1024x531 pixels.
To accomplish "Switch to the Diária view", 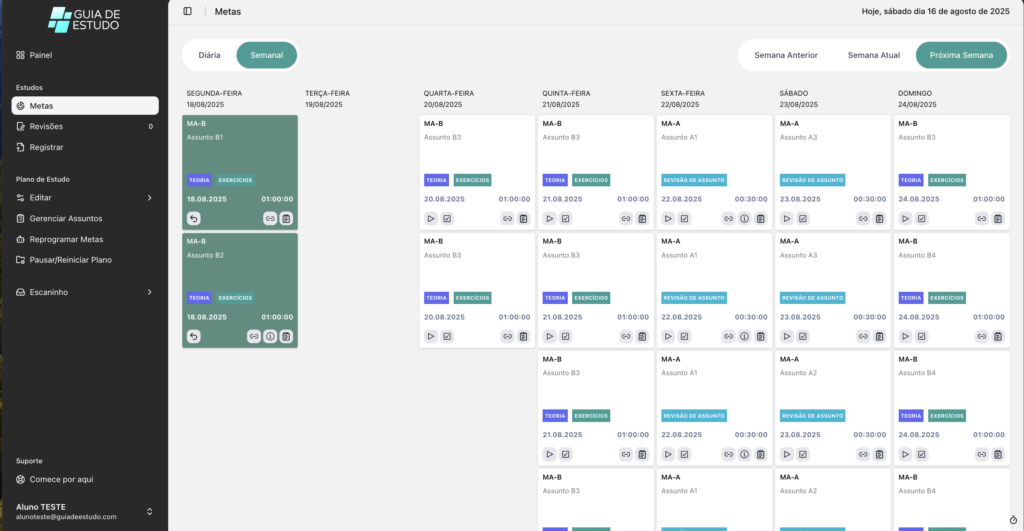I will coord(210,55).
